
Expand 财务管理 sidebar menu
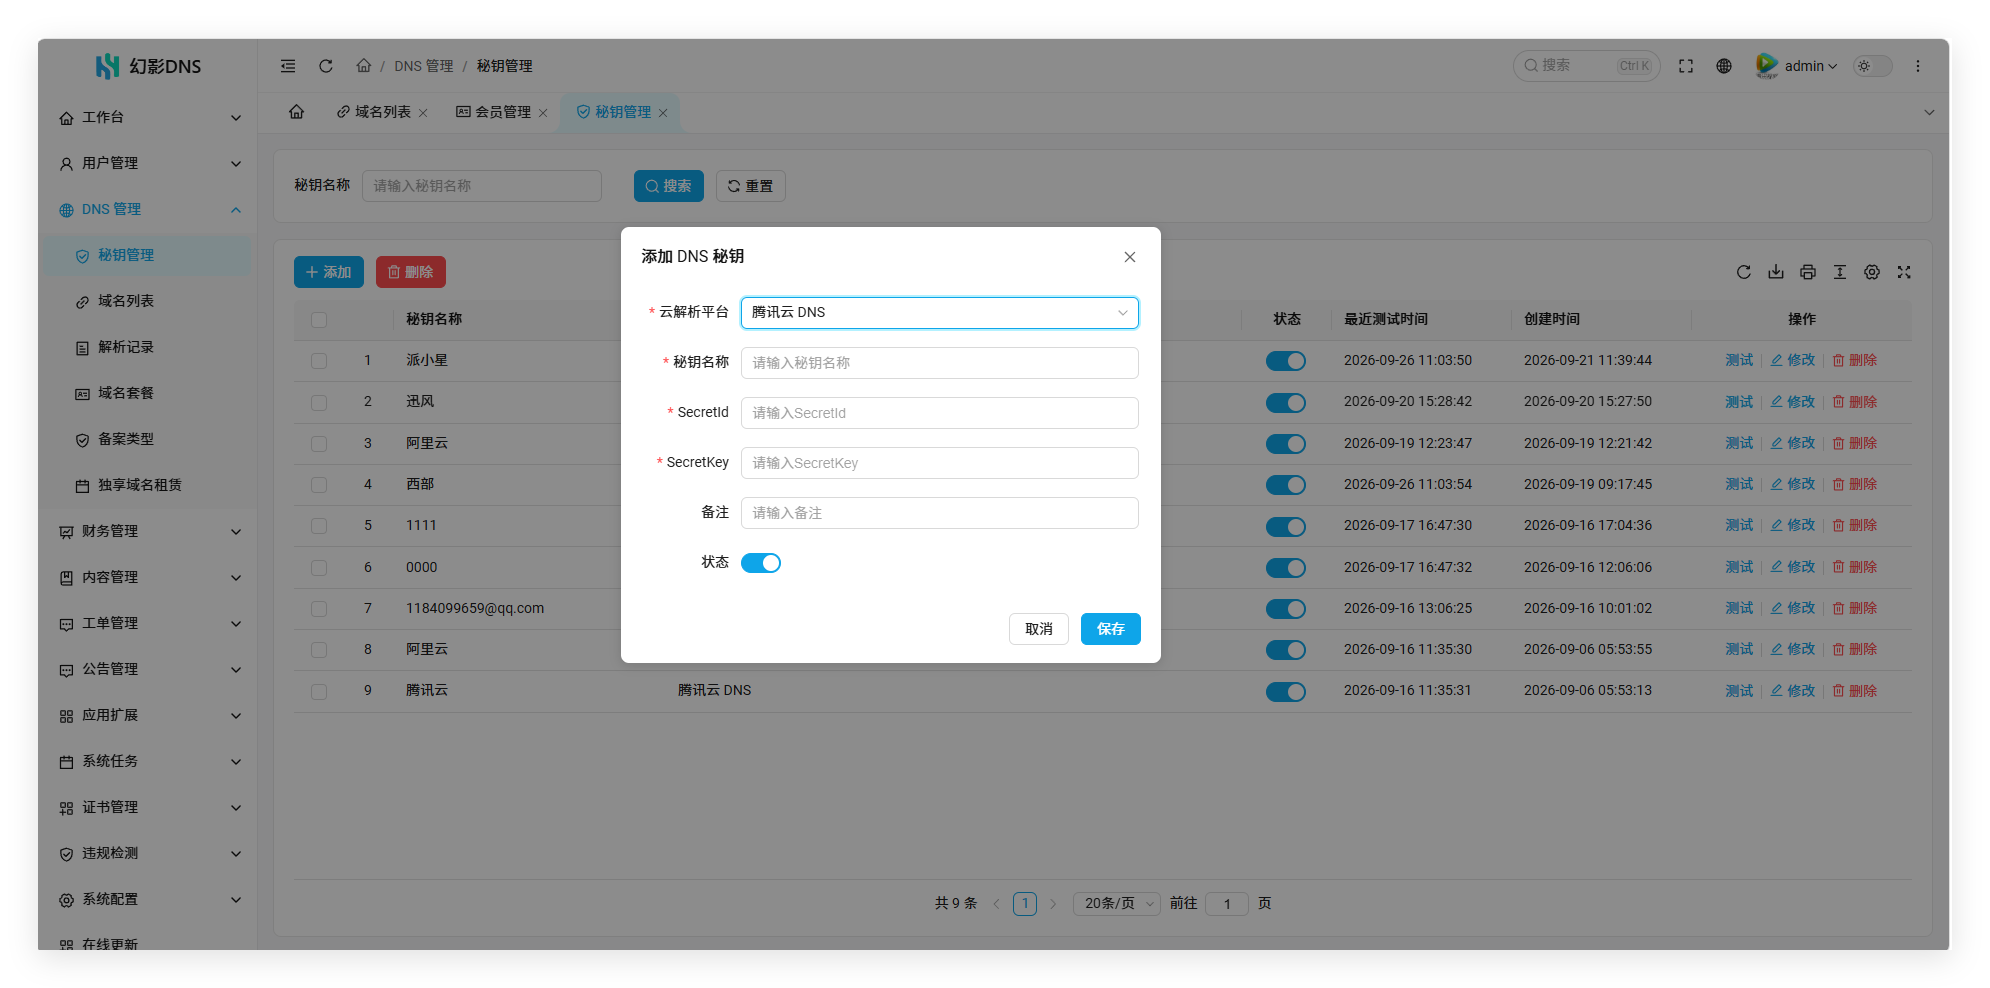click(x=148, y=531)
